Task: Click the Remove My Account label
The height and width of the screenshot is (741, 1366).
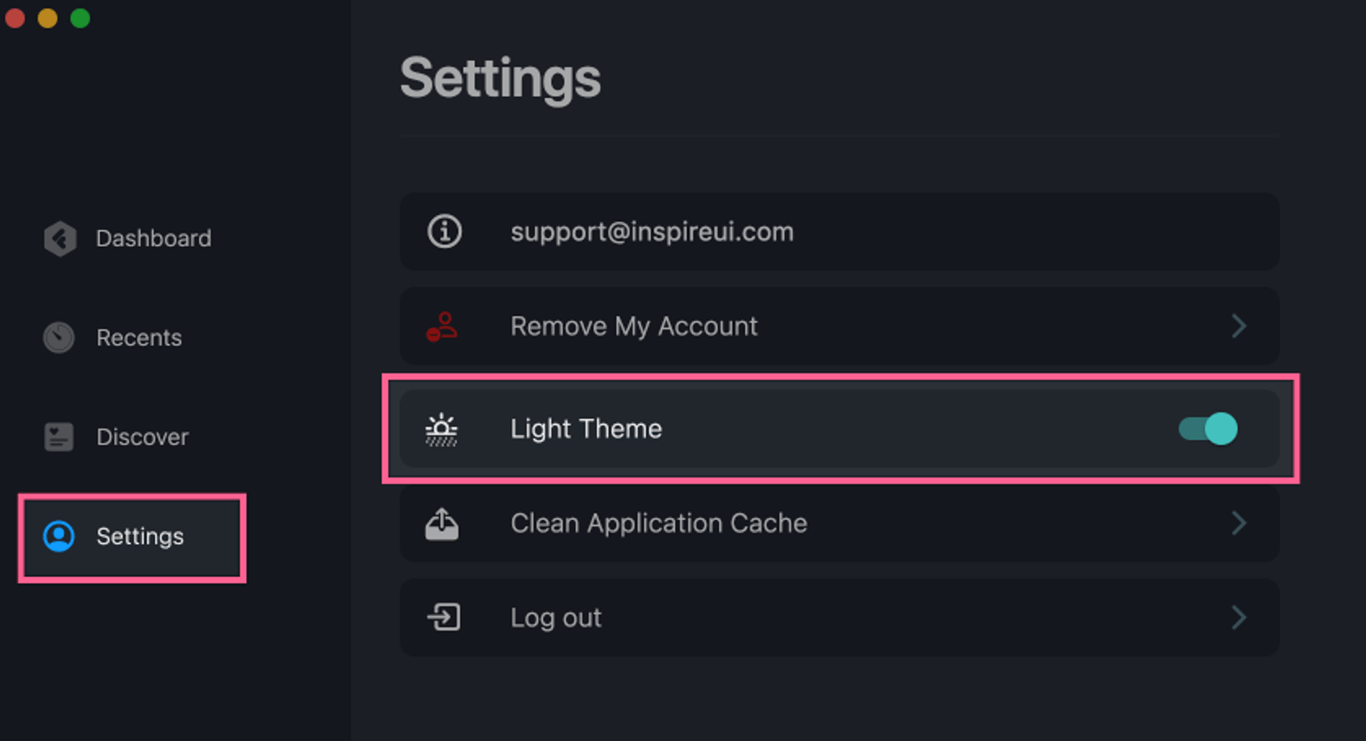Action: tap(634, 326)
